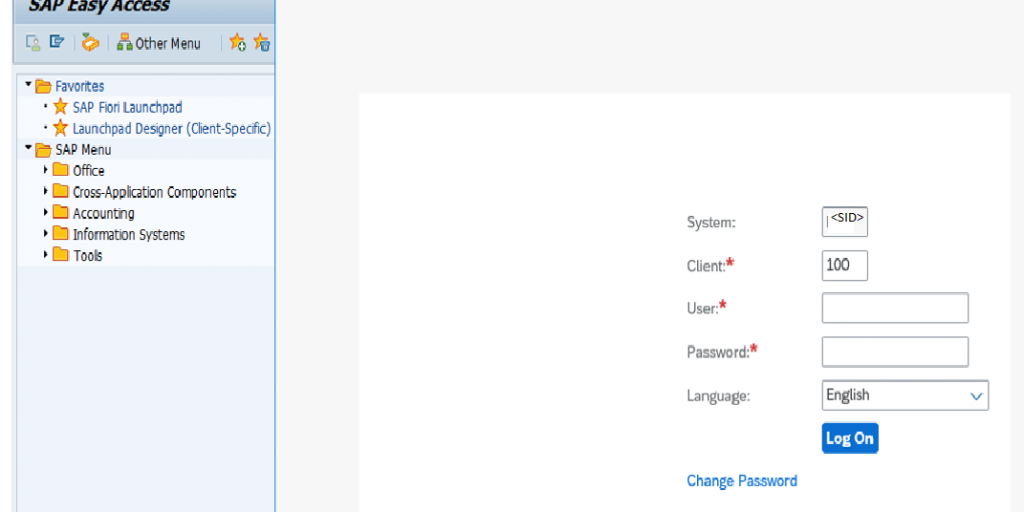
Task: Click the star icon beside Launchpad Designer
Action: (60, 128)
